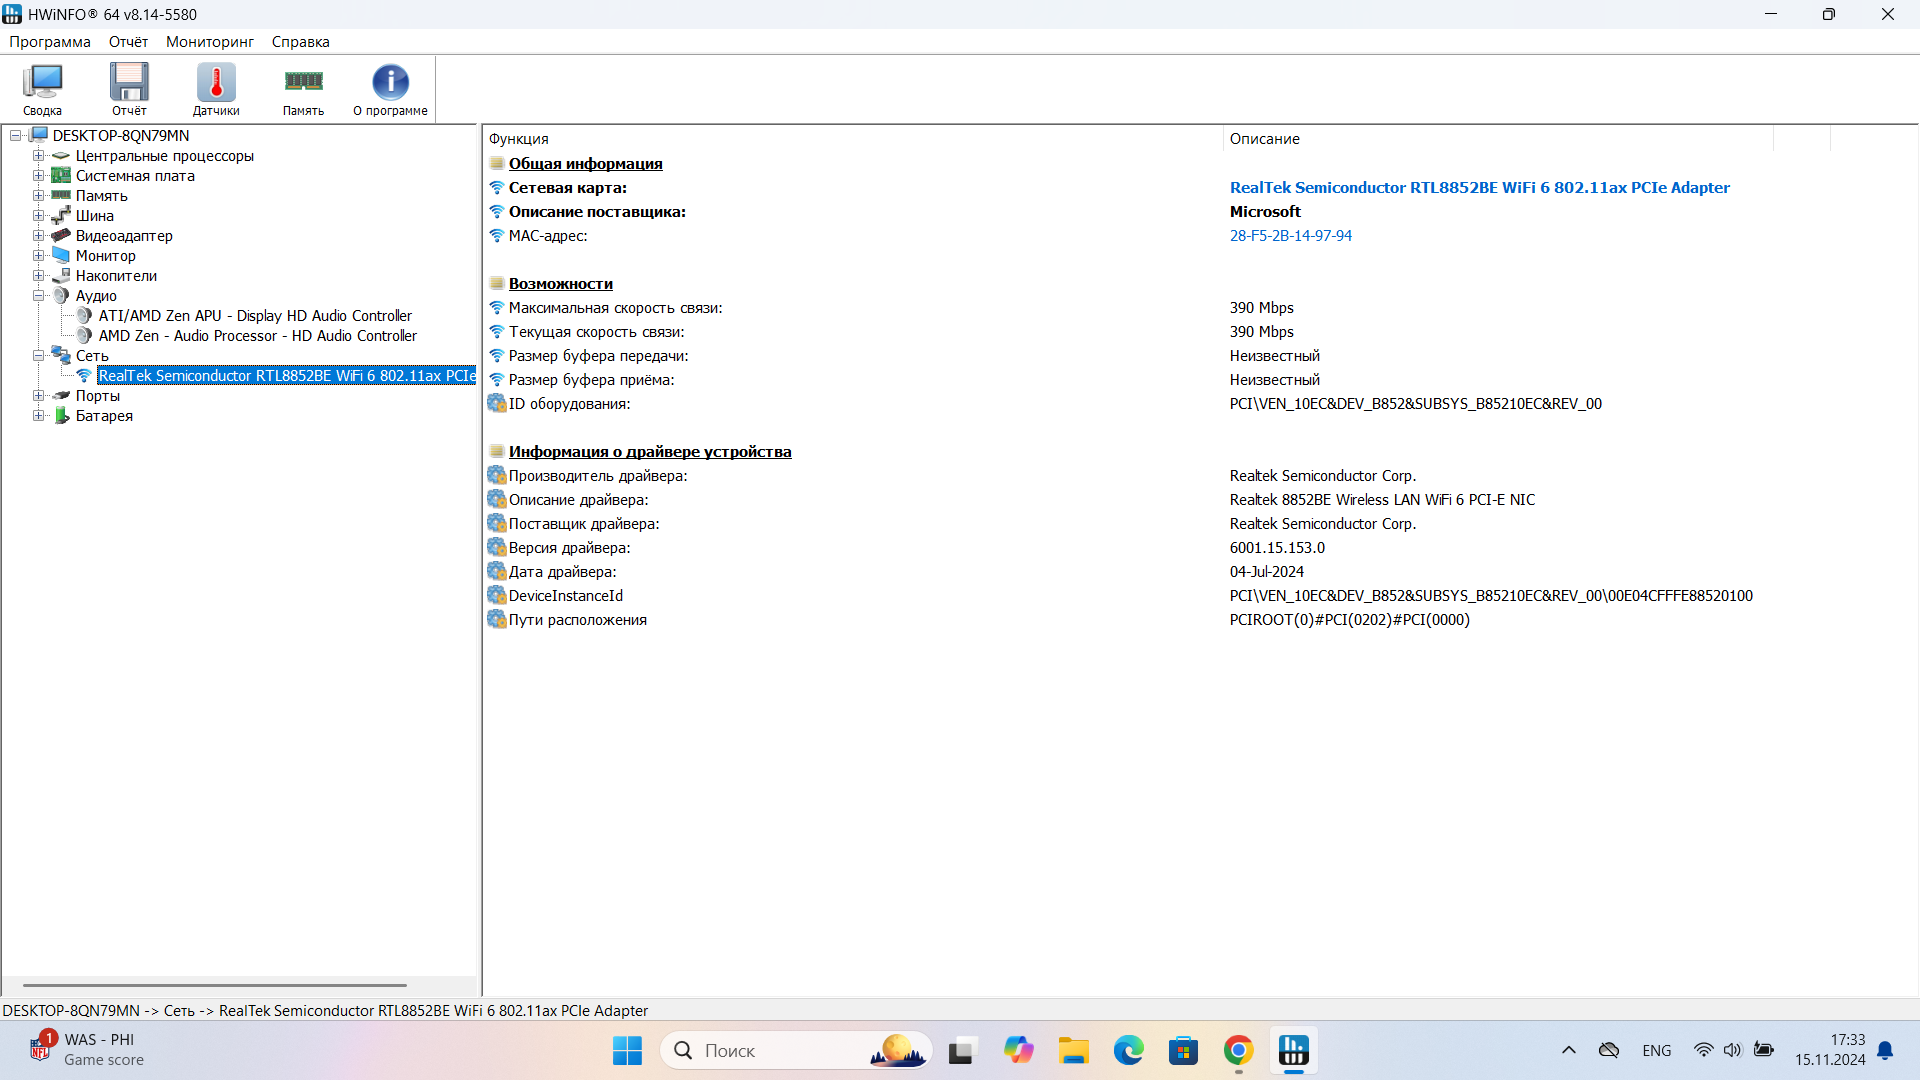Open the Справка menu
Image resolution: width=1920 pixels, height=1080 pixels.
click(300, 42)
